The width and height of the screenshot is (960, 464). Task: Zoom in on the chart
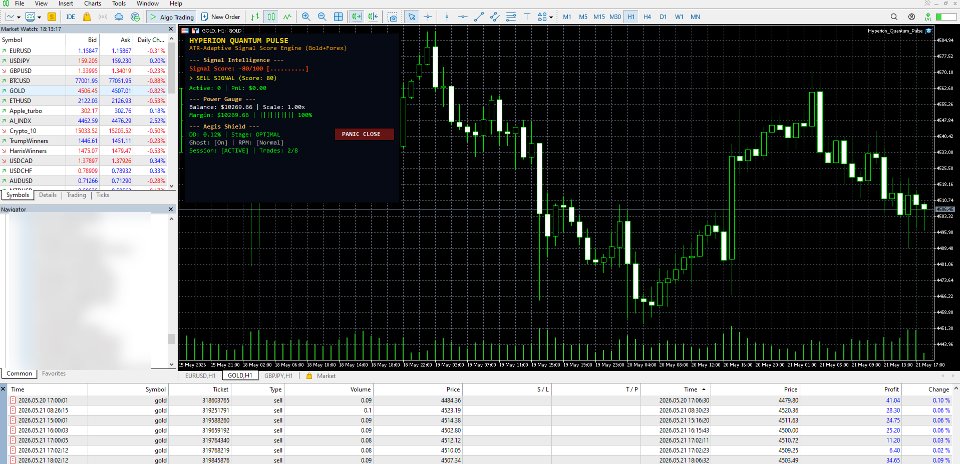point(306,17)
